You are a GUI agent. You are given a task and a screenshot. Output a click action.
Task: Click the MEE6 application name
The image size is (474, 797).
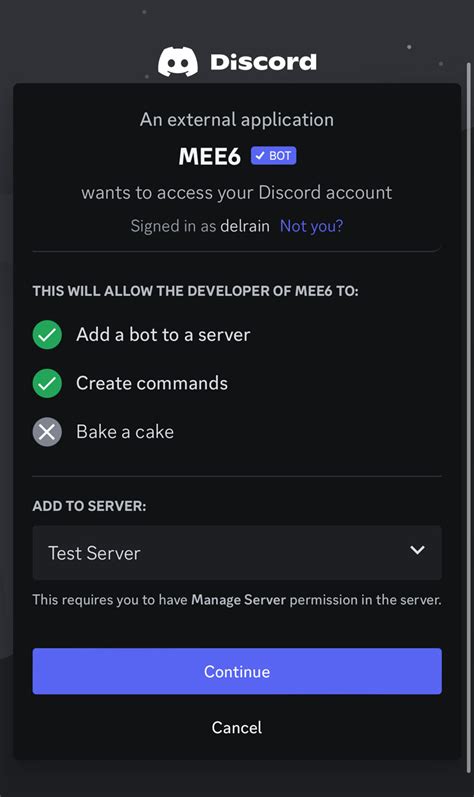click(x=210, y=156)
